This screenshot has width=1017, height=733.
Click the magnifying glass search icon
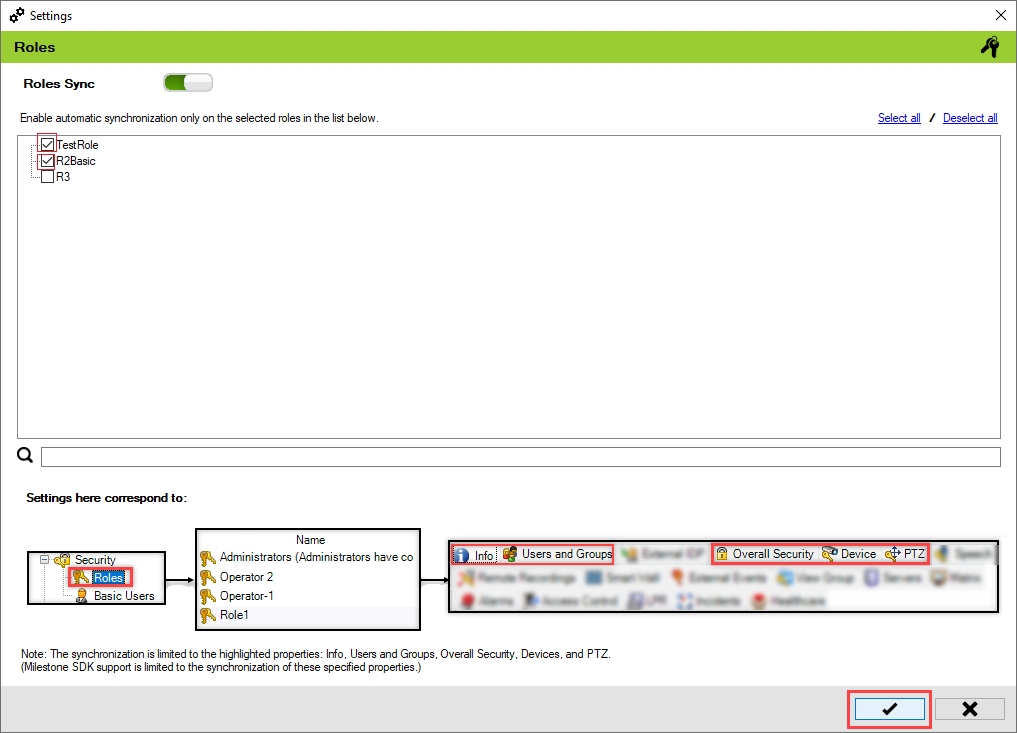point(26,457)
